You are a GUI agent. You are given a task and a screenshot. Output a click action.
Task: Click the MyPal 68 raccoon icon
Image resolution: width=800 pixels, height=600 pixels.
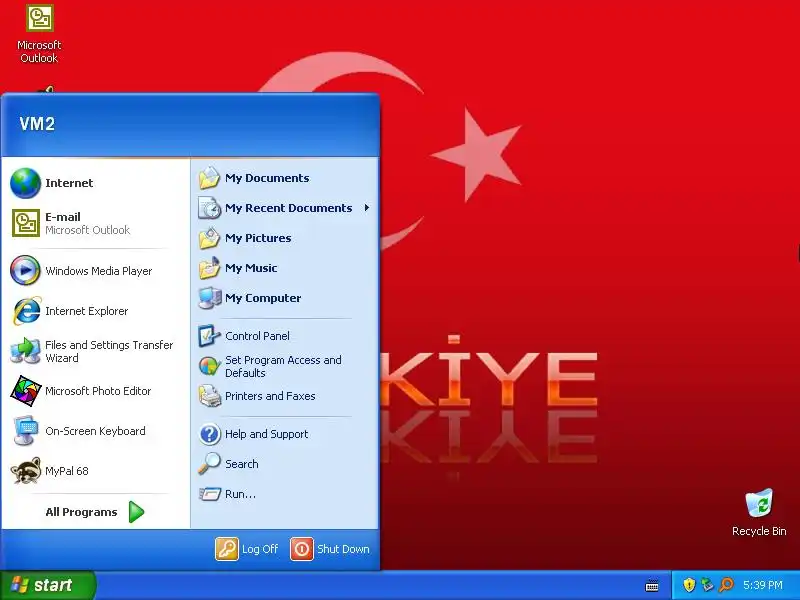pos(26,470)
